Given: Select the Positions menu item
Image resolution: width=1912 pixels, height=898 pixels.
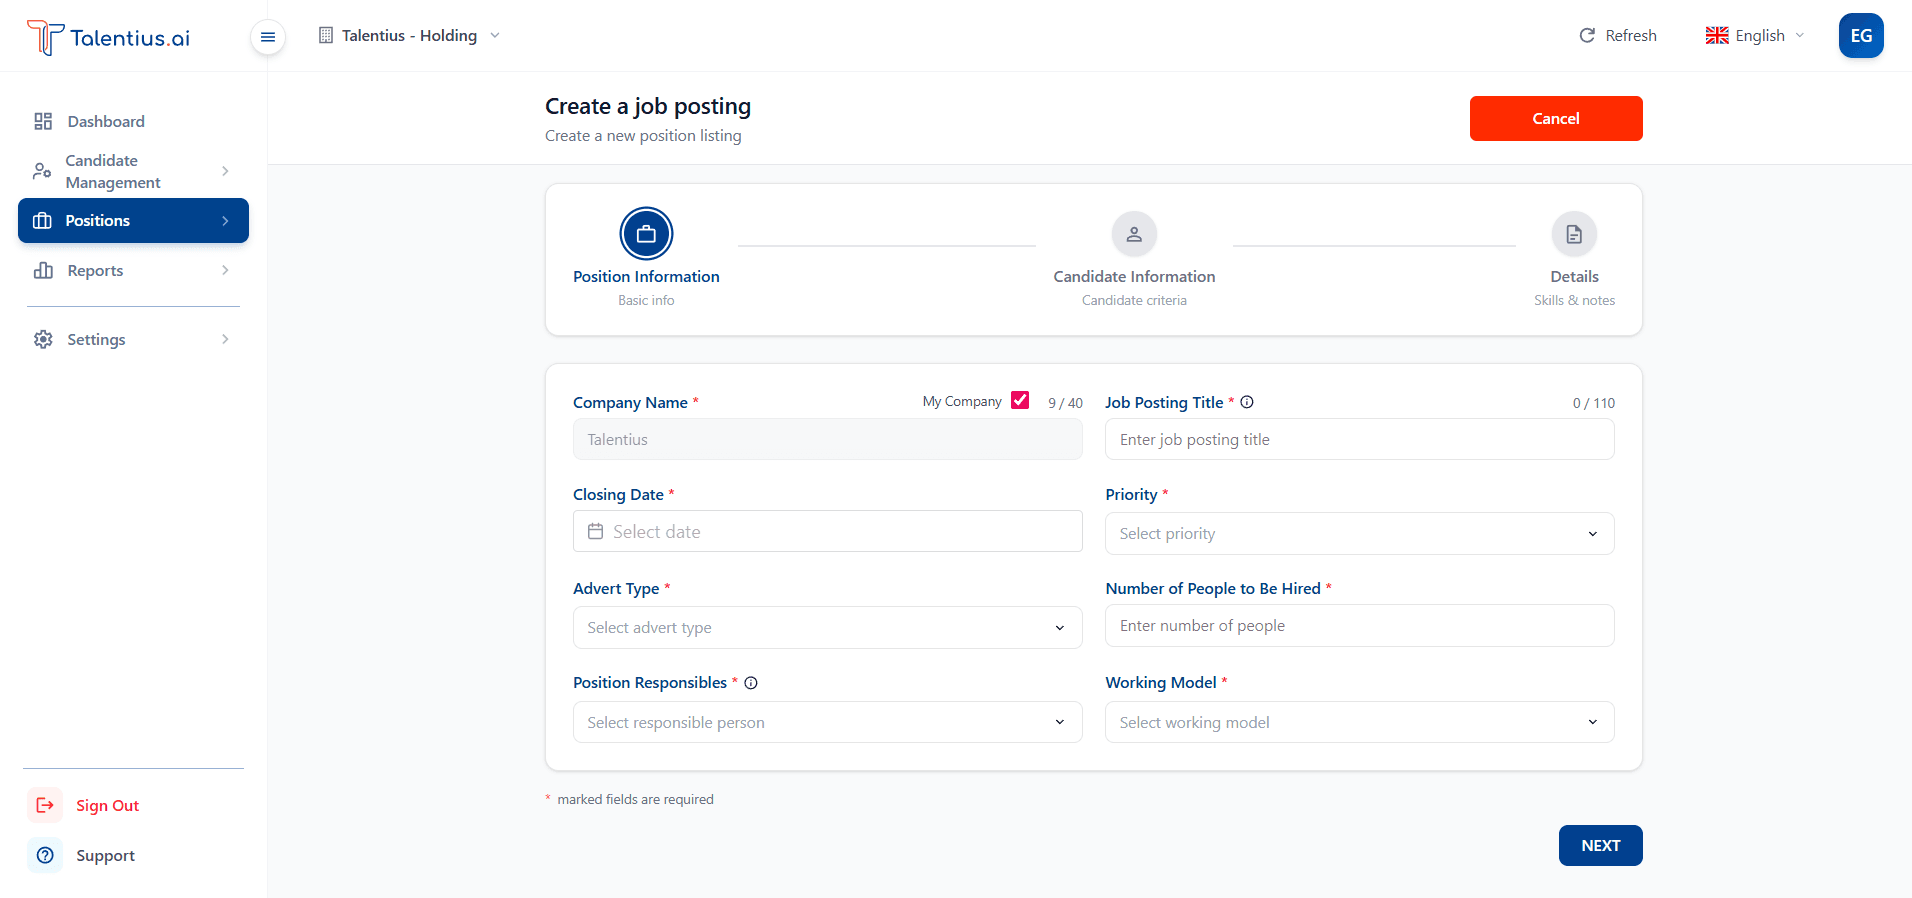Looking at the screenshot, I should click(x=133, y=221).
